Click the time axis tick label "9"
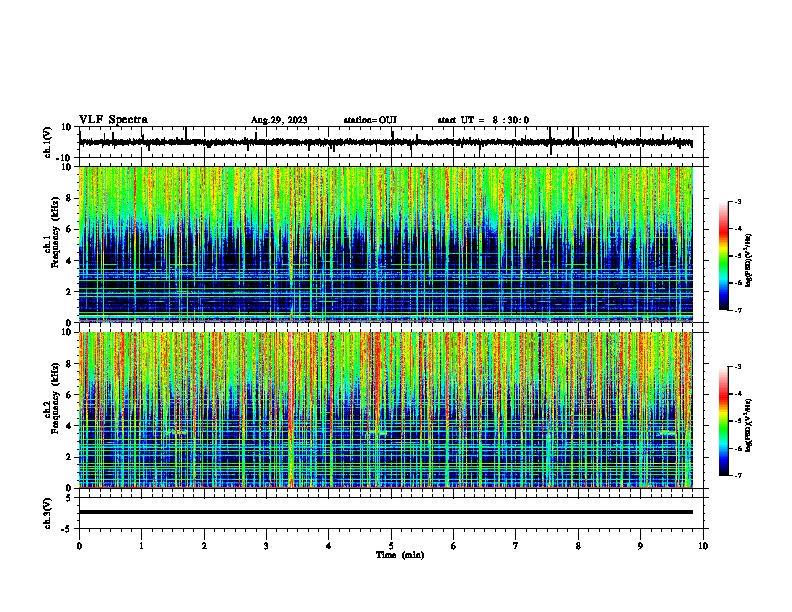Screen dimensions: 792x612 coord(640,546)
